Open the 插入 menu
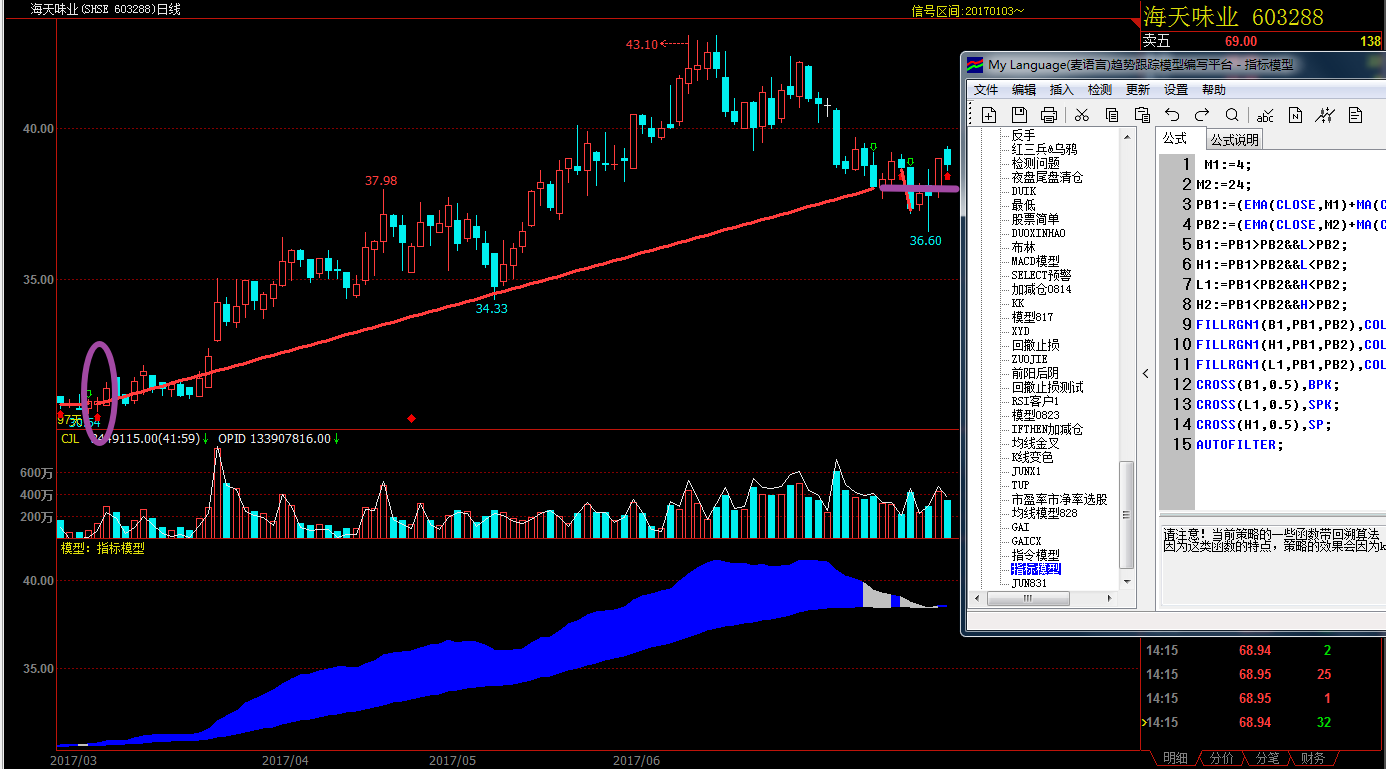Screen dimensions: 1386x769 (1062, 90)
